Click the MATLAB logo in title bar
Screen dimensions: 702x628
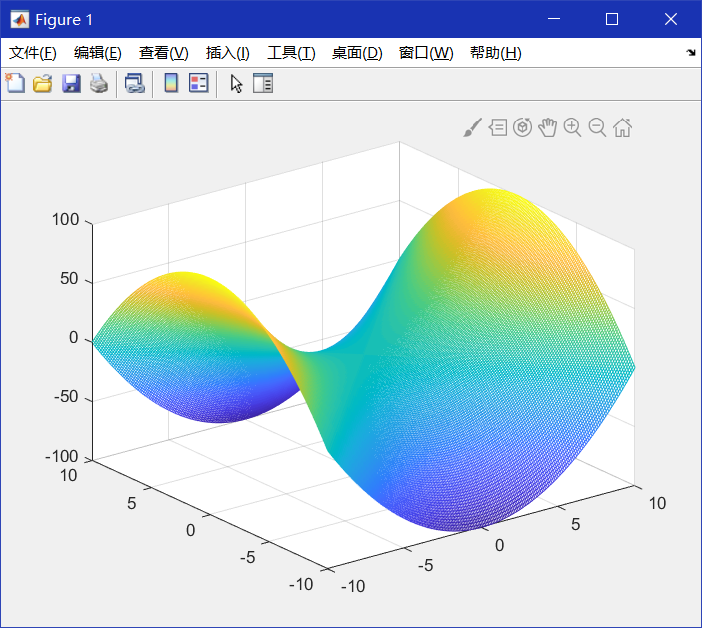coord(20,20)
